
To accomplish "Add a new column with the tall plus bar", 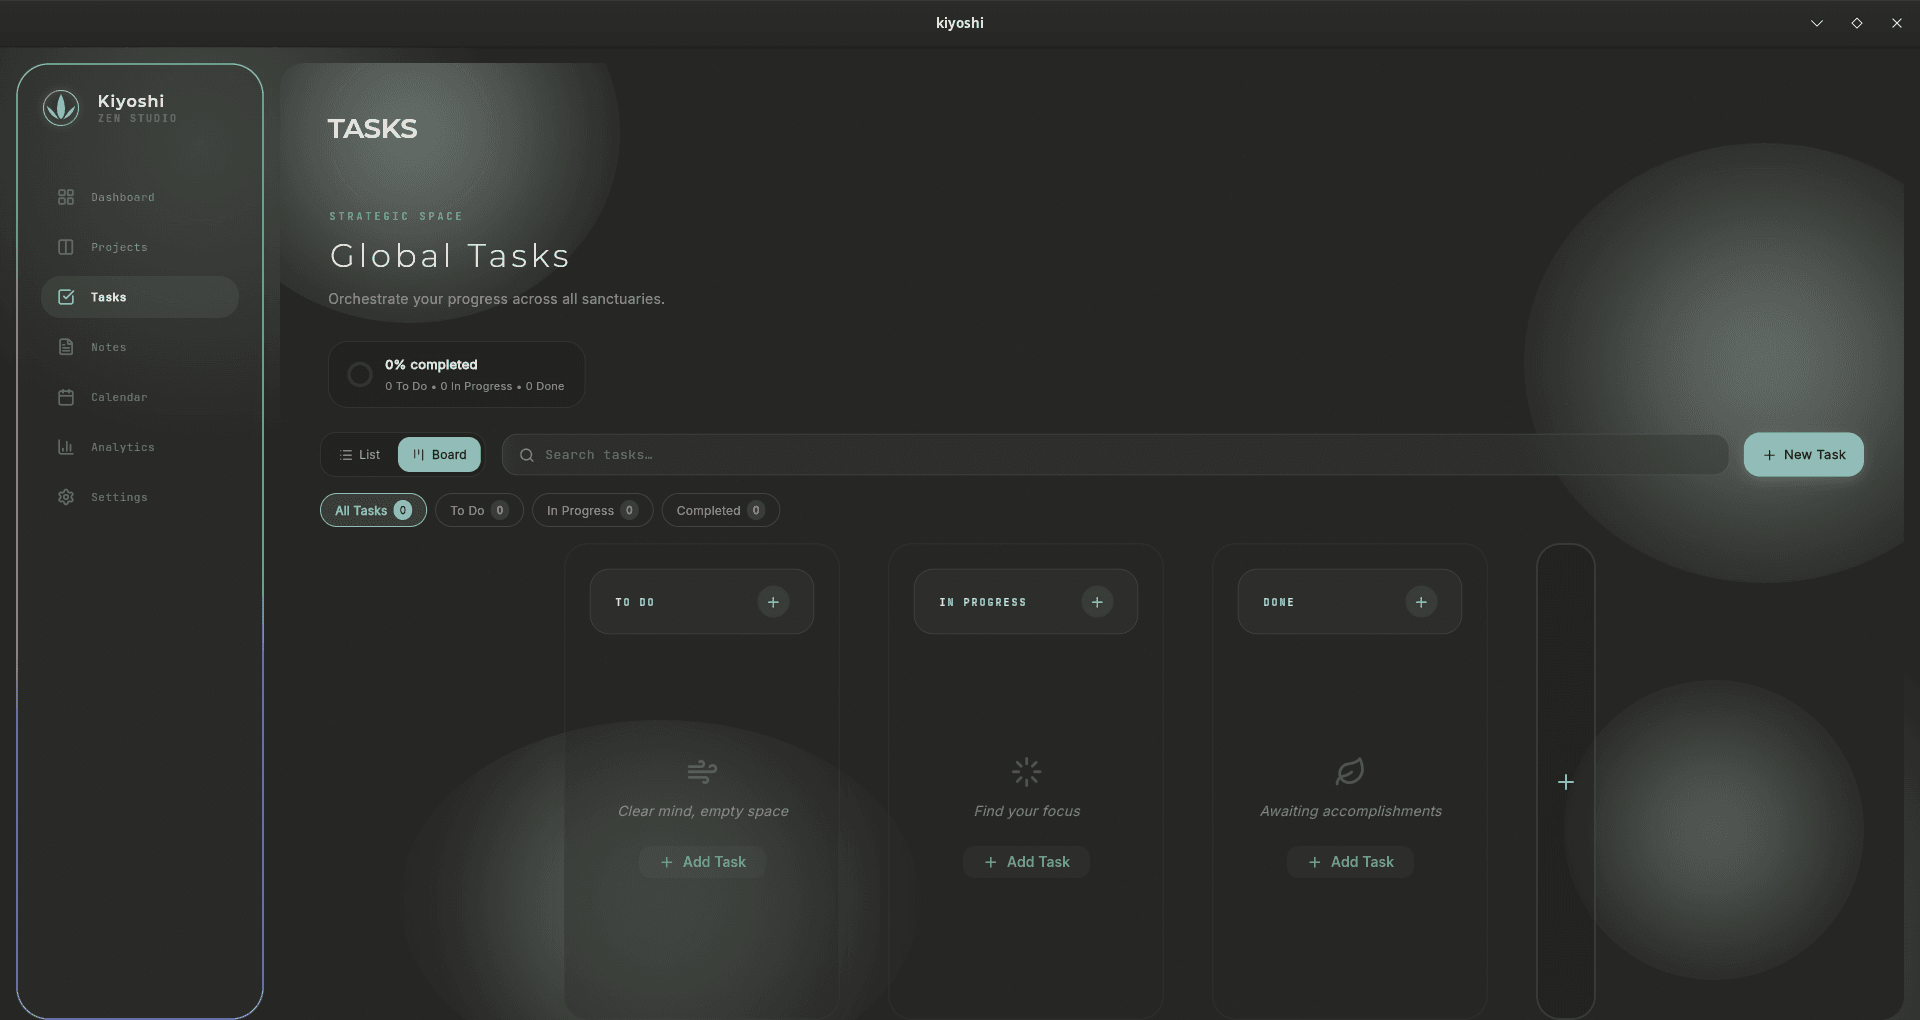I will click(x=1566, y=782).
